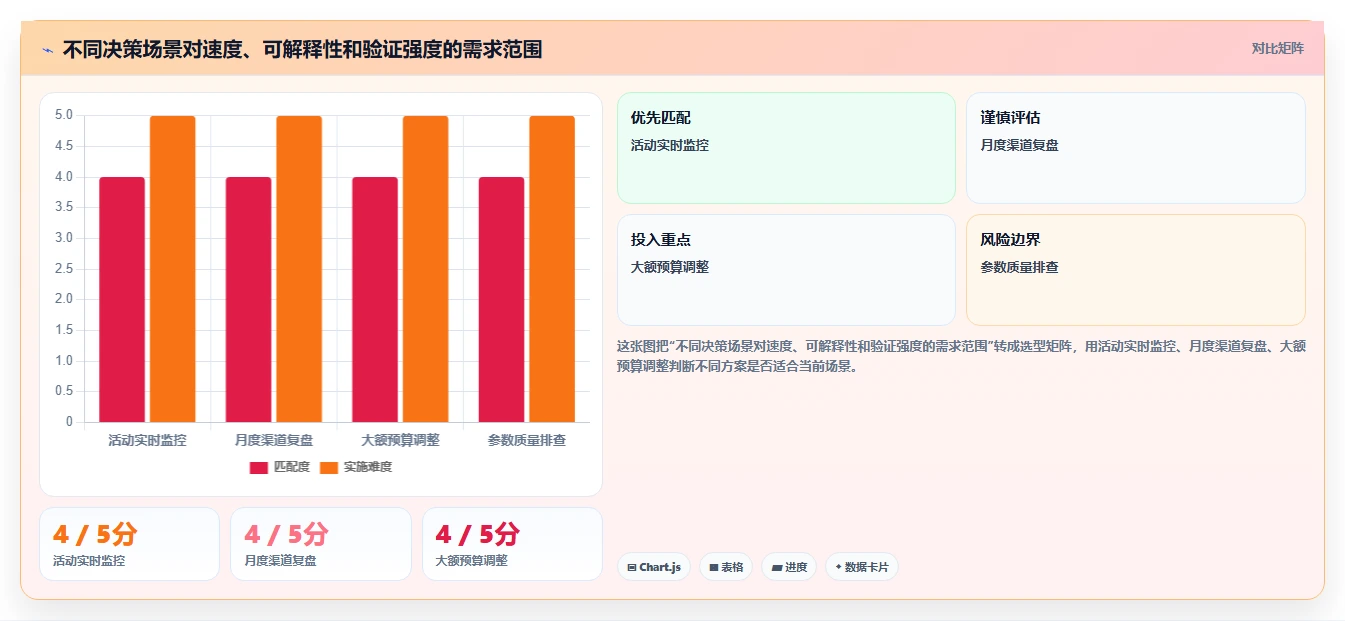
Task: Select the 风险边界 matrix card
Action: coord(1136,270)
